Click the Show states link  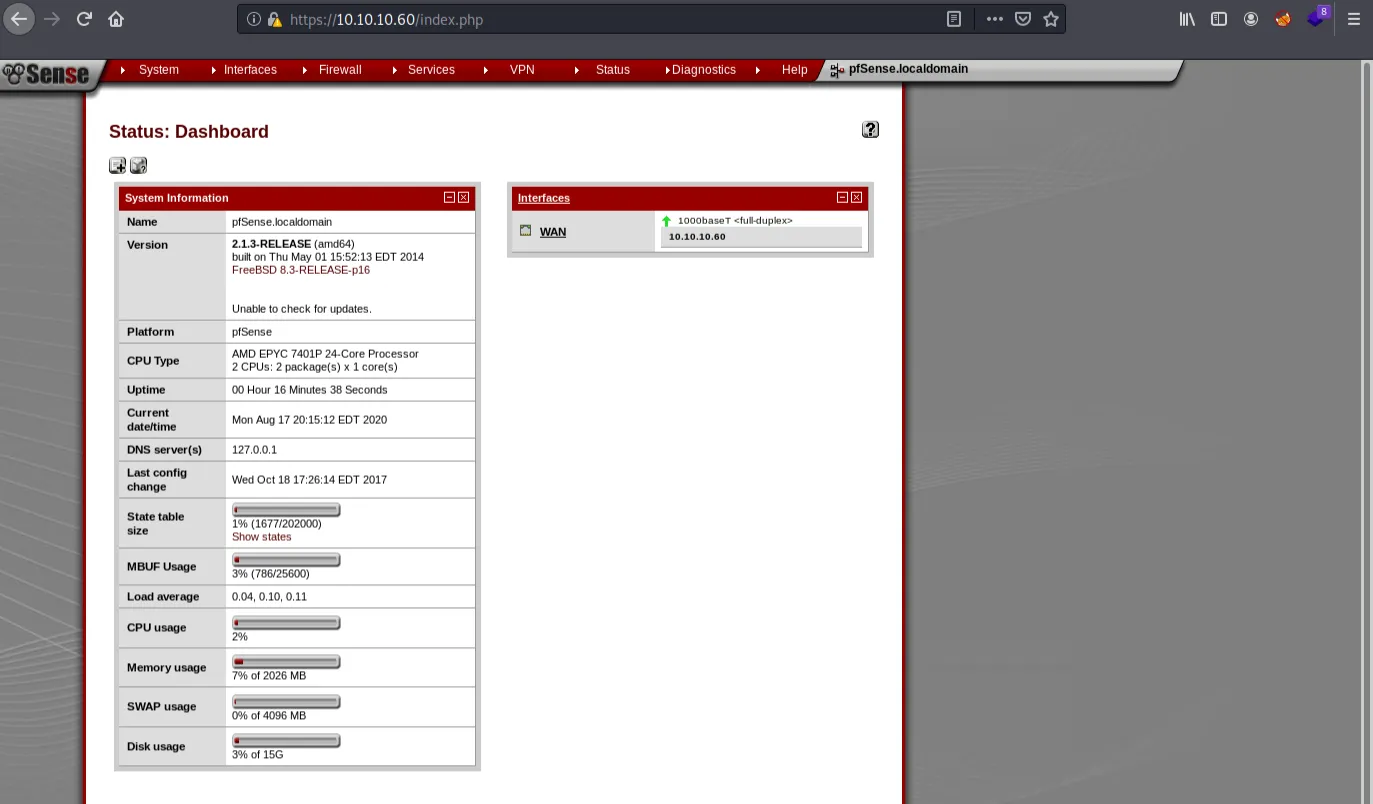tap(262, 537)
